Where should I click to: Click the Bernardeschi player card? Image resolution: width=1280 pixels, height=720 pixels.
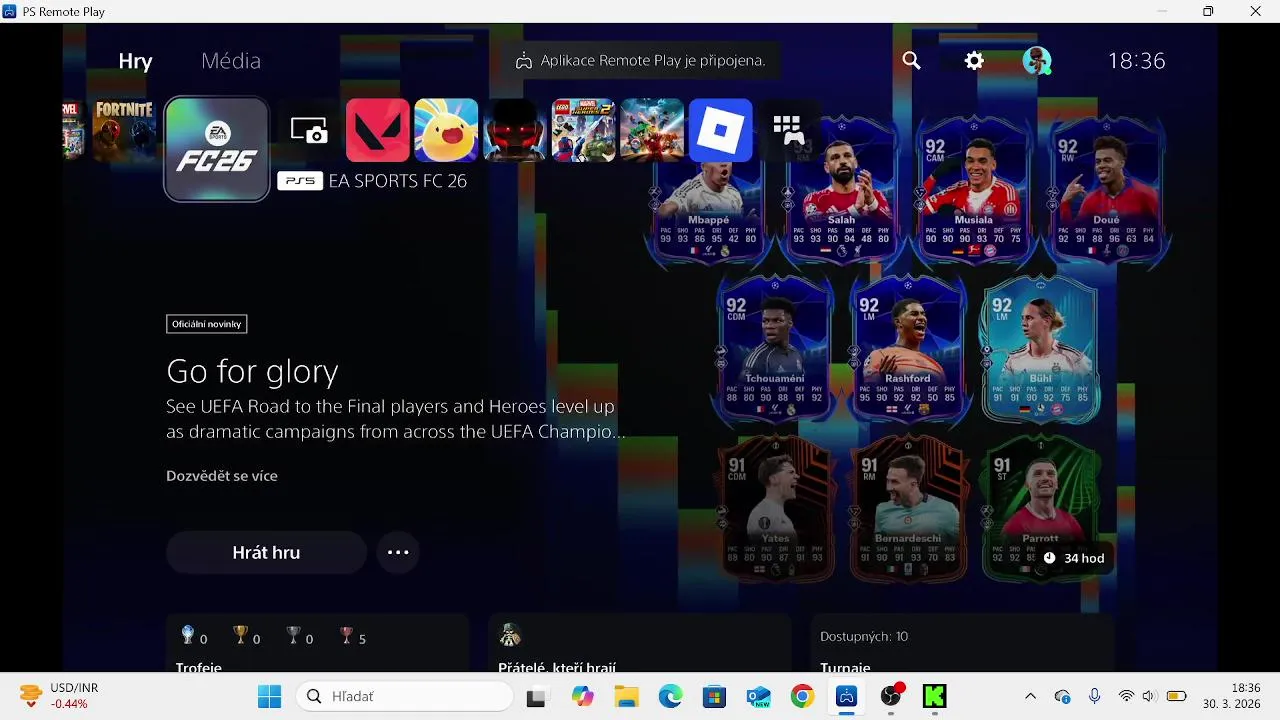click(908, 507)
